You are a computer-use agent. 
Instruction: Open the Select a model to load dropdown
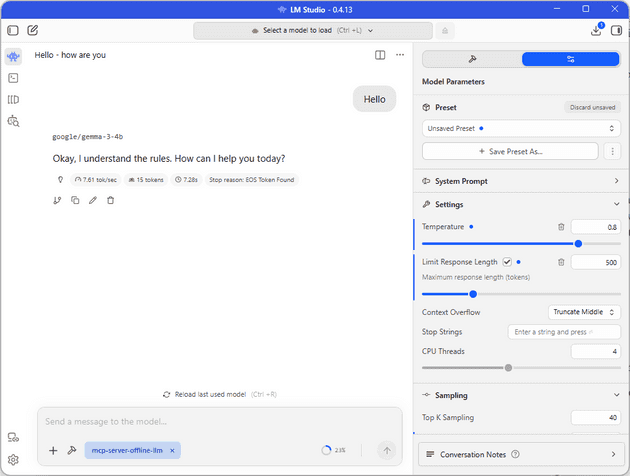(313, 31)
